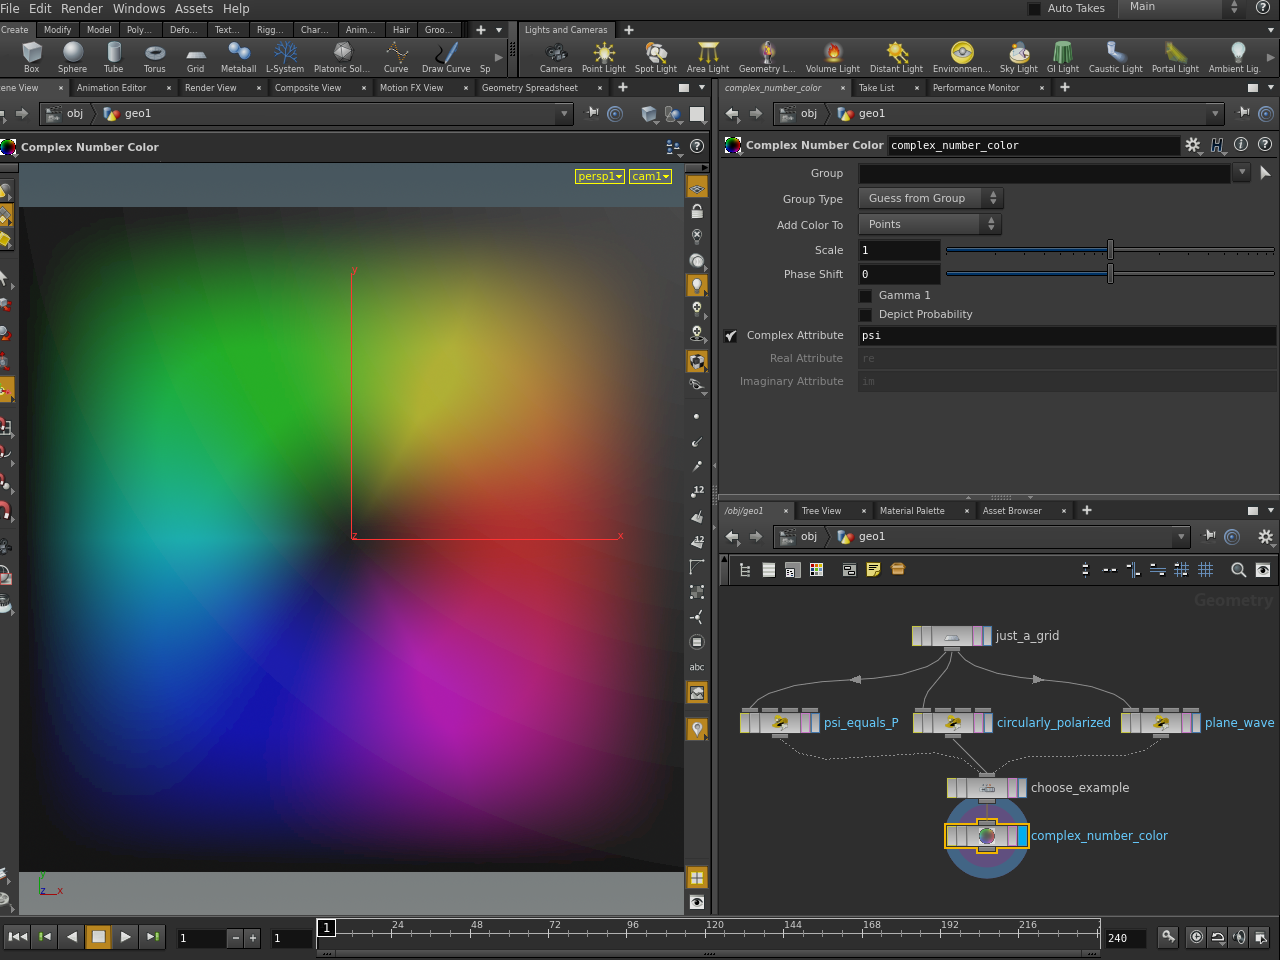
Task: Add a Spot Light from the shelf
Action: (656, 57)
